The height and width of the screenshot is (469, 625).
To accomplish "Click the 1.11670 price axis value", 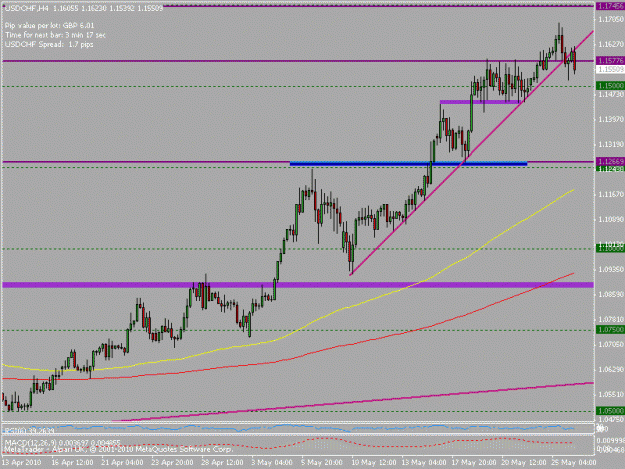I will (611, 194).
